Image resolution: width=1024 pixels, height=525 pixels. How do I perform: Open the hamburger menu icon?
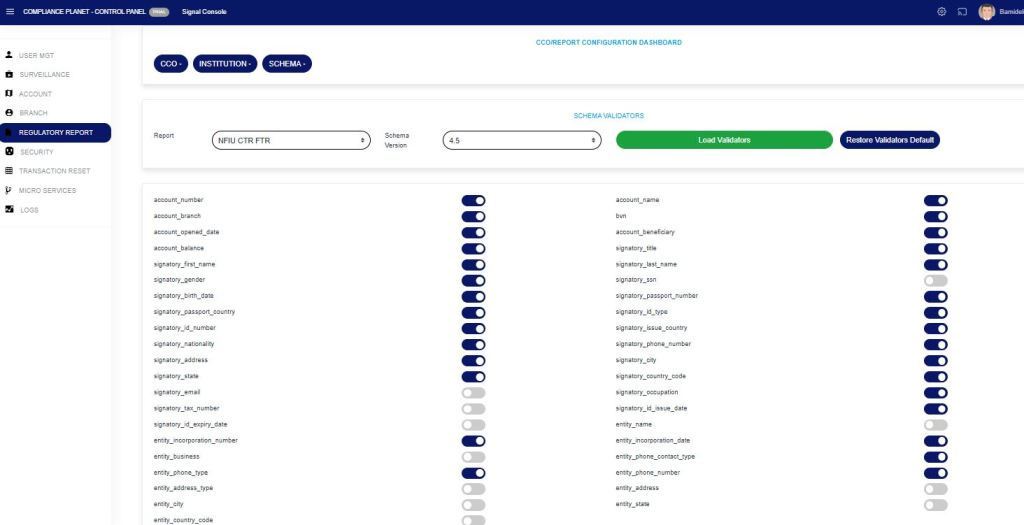[10, 12]
